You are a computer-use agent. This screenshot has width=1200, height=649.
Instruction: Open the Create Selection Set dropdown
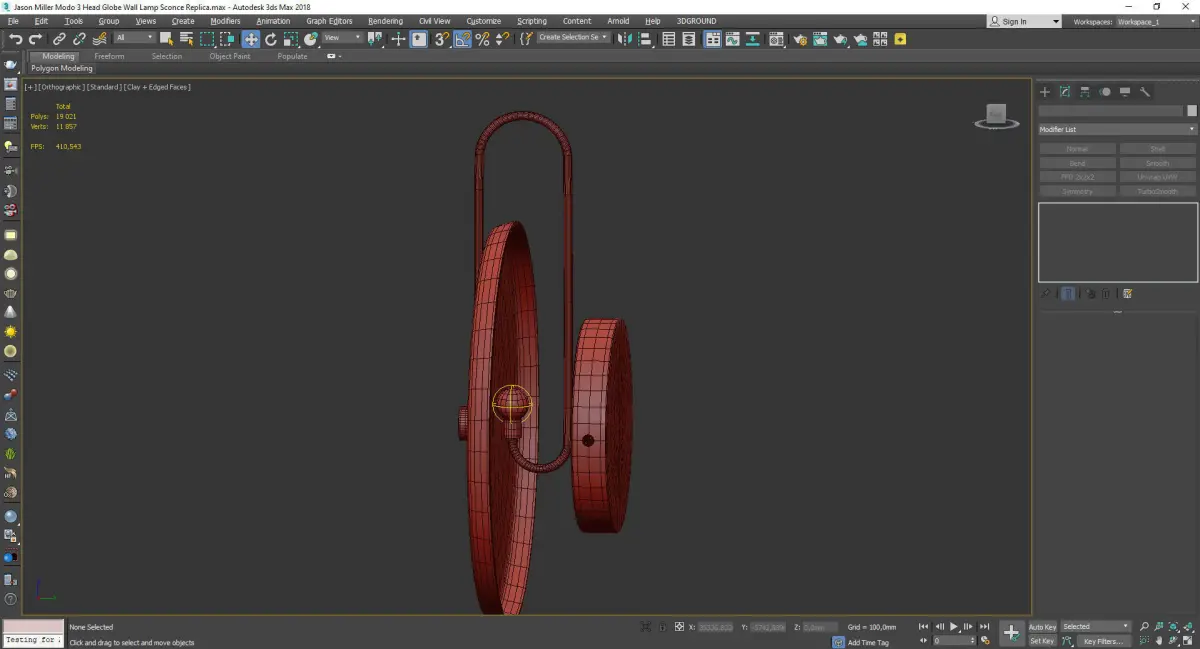coord(573,38)
